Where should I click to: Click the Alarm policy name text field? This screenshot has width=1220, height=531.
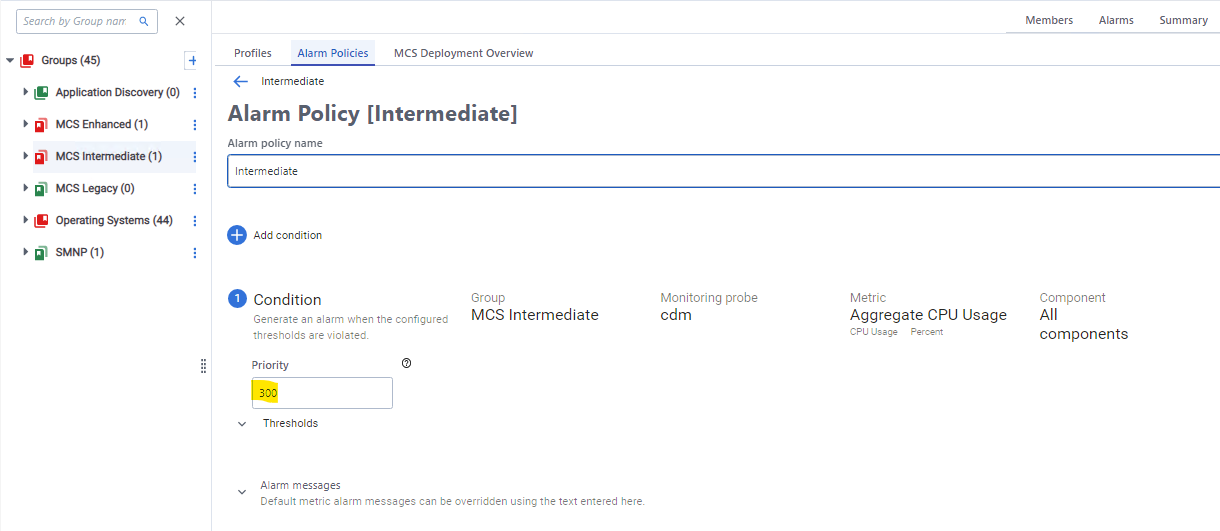click(720, 171)
